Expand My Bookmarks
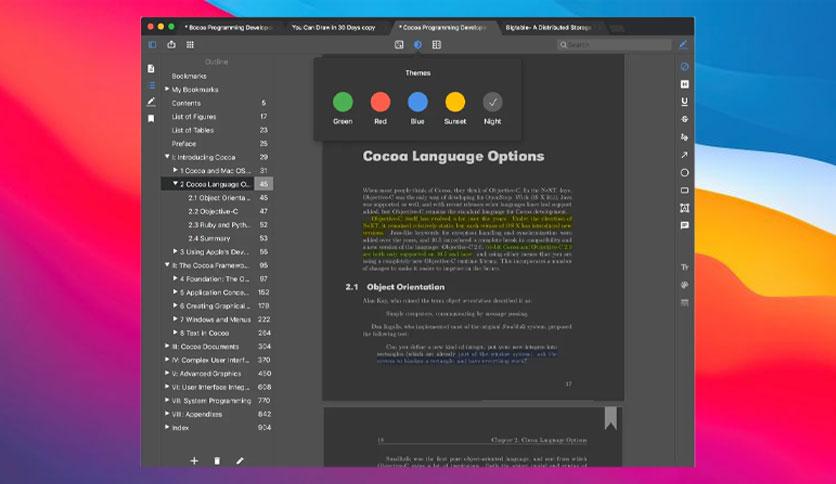 tap(167, 89)
